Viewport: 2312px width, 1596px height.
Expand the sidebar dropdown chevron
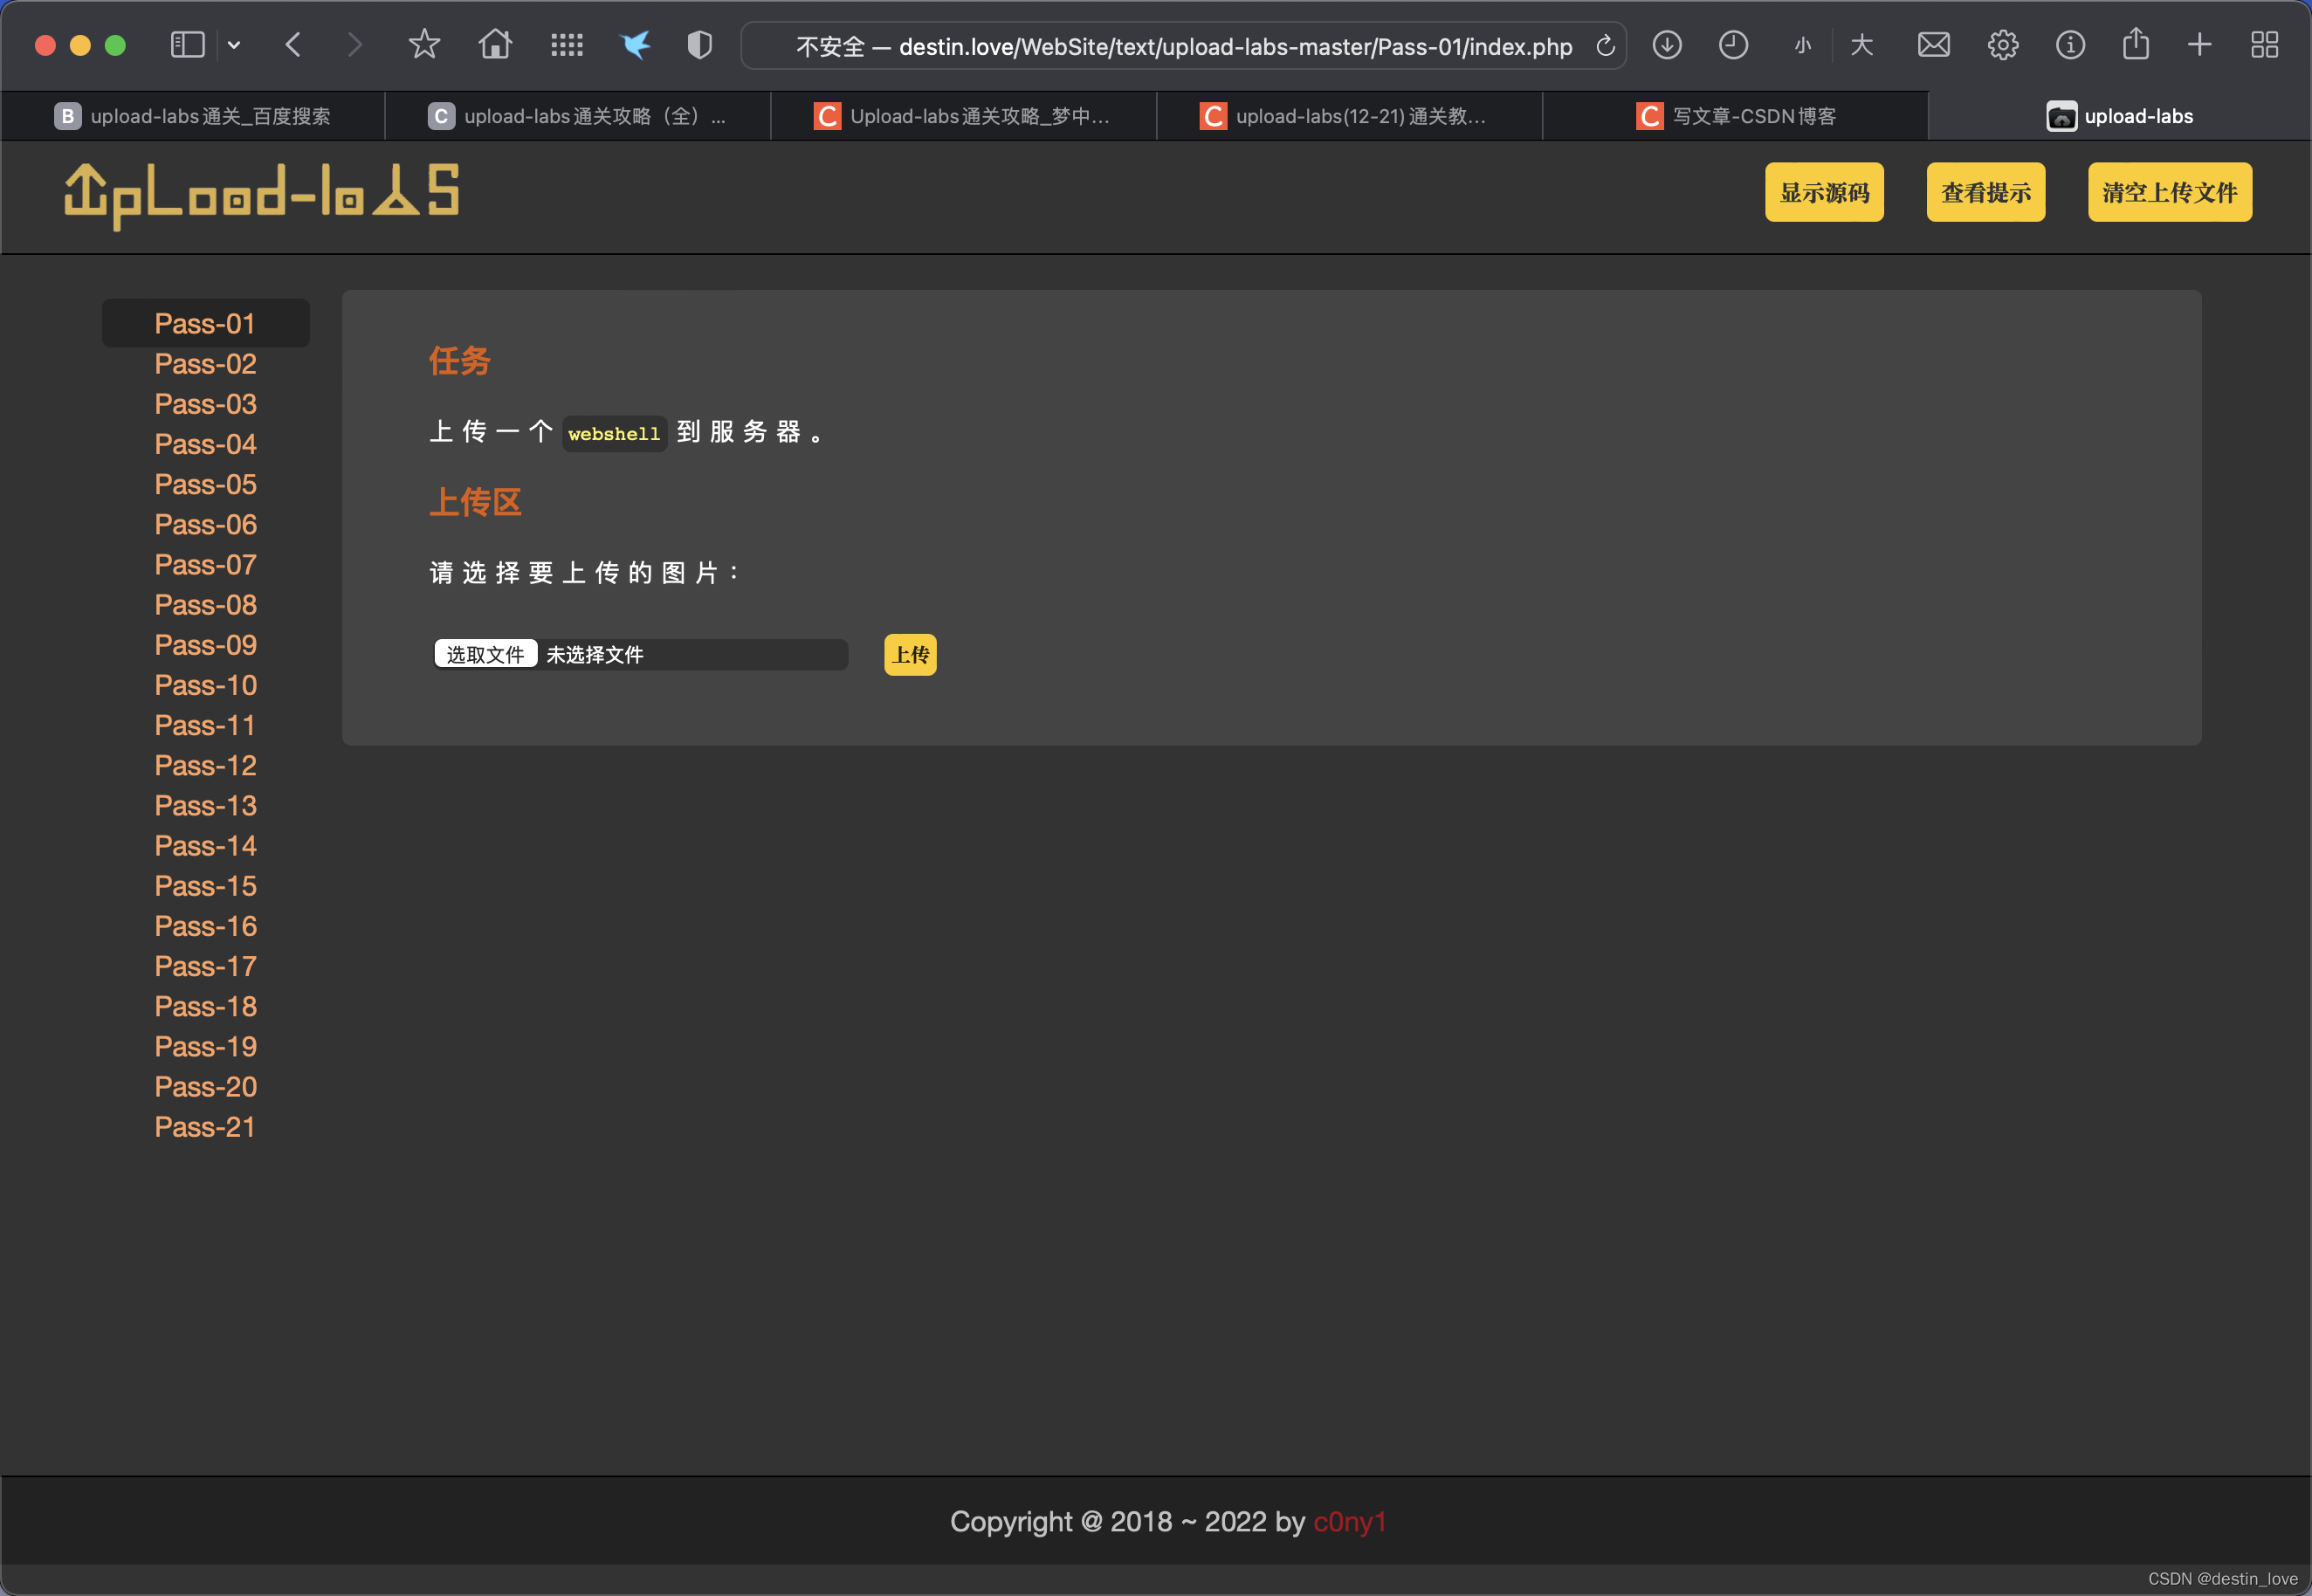[x=234, y=44]
